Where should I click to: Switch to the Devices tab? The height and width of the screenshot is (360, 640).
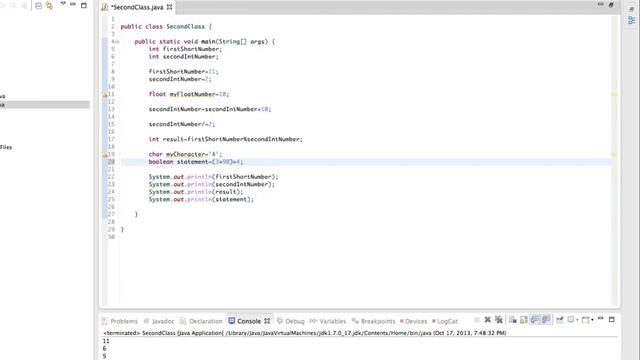point(413,321)
